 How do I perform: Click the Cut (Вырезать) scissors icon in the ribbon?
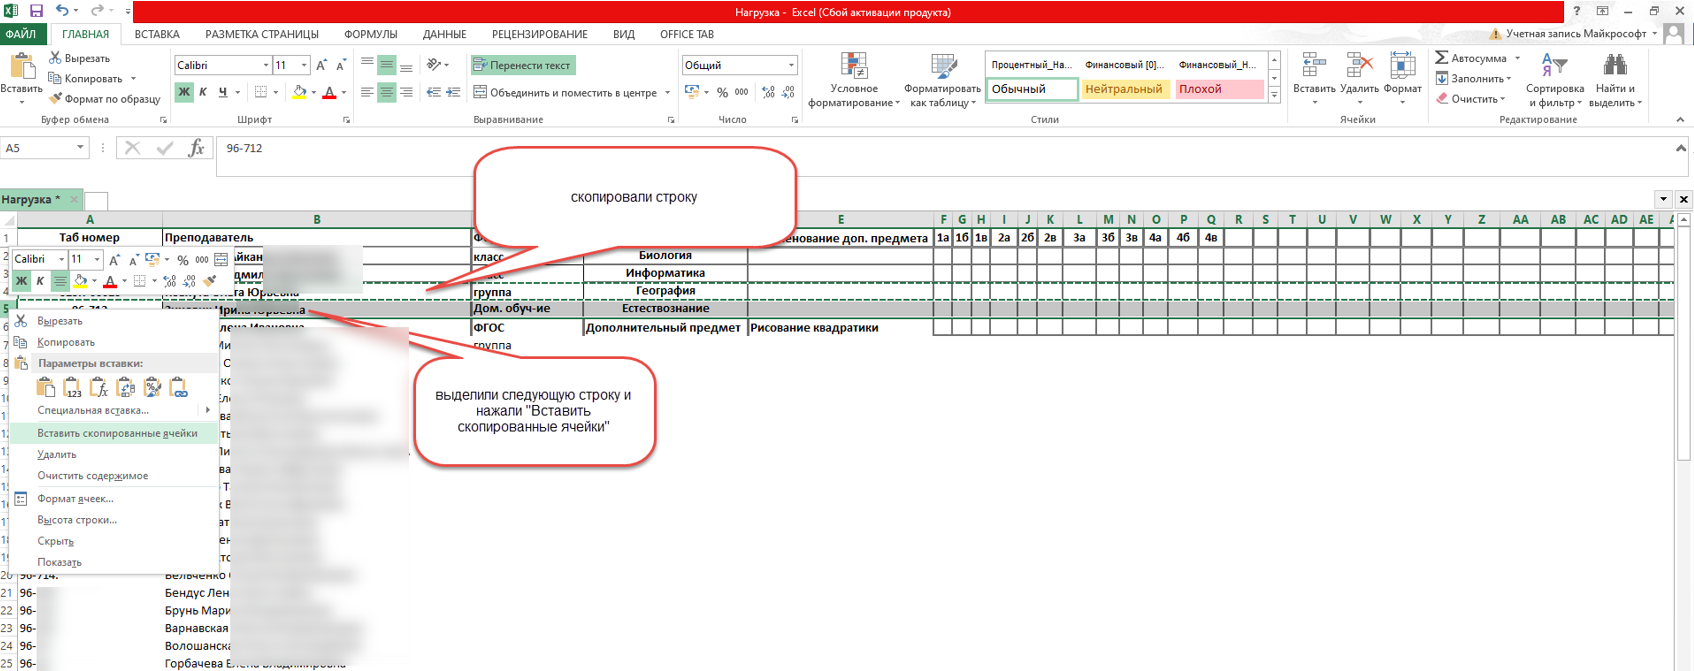[56, 58]
